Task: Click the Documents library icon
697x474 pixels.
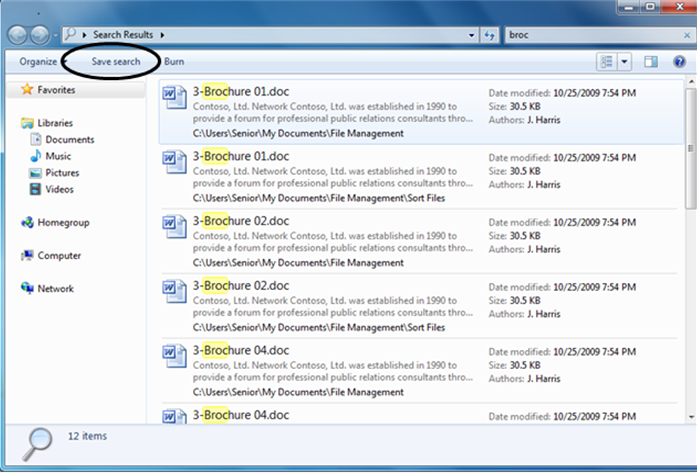Action: [35, 139]
